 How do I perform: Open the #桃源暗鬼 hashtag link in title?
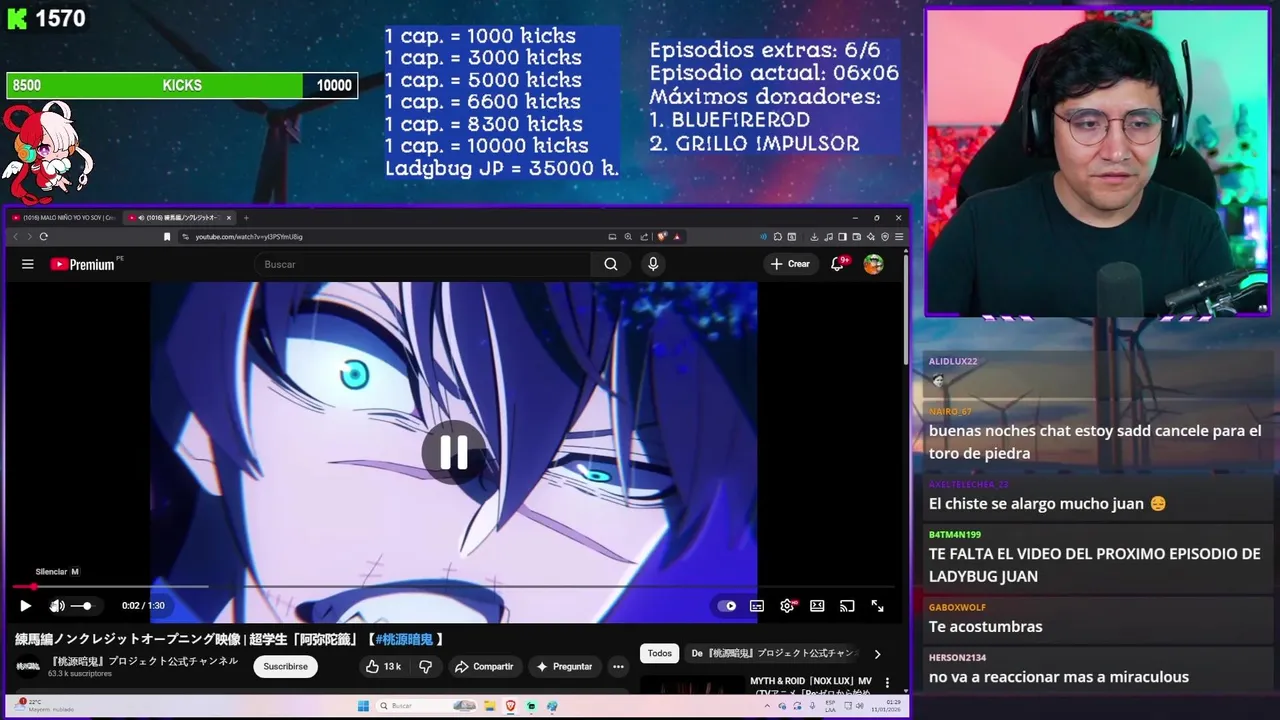pyautogui.click(x=404, y=639)
